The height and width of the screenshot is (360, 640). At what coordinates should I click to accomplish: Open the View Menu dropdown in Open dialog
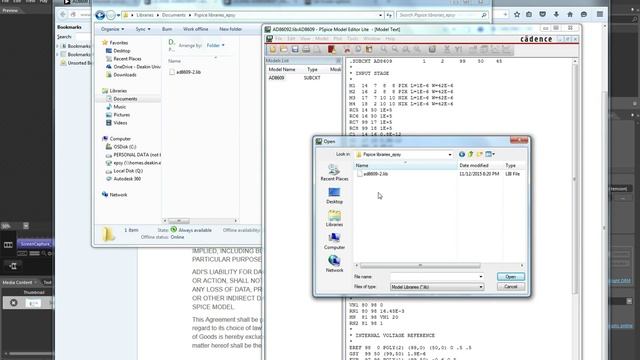click(x=490, y=154)
